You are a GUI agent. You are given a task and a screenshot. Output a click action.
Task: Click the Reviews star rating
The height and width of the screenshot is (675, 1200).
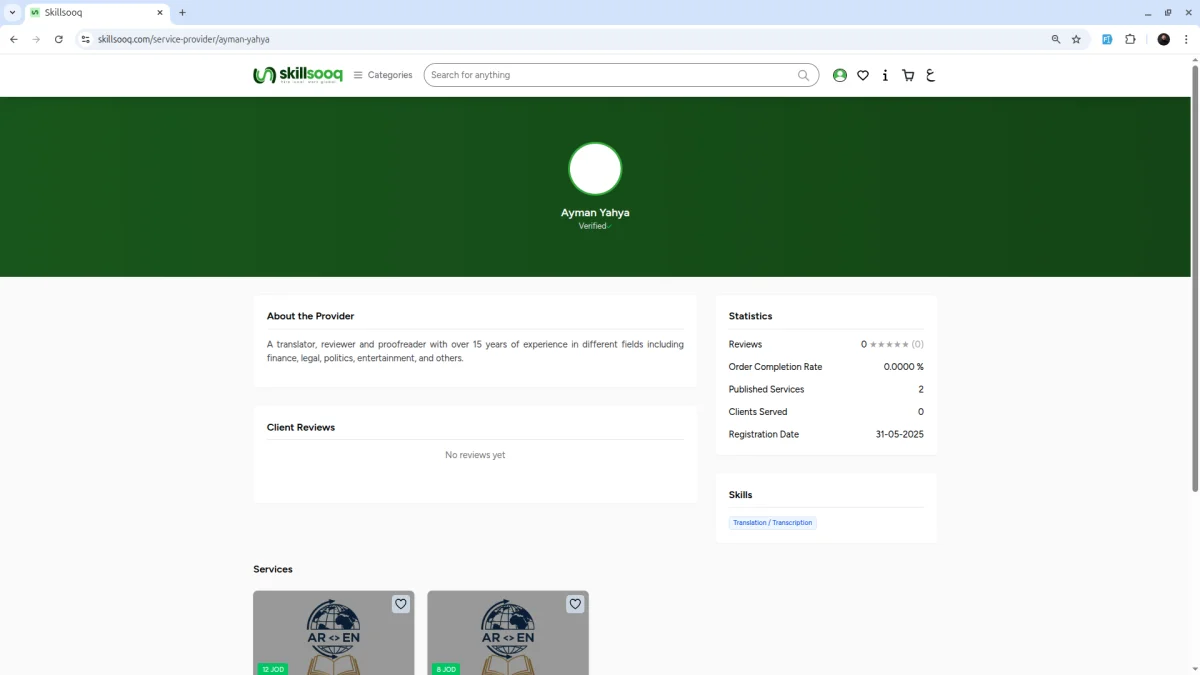coord(890,345)
